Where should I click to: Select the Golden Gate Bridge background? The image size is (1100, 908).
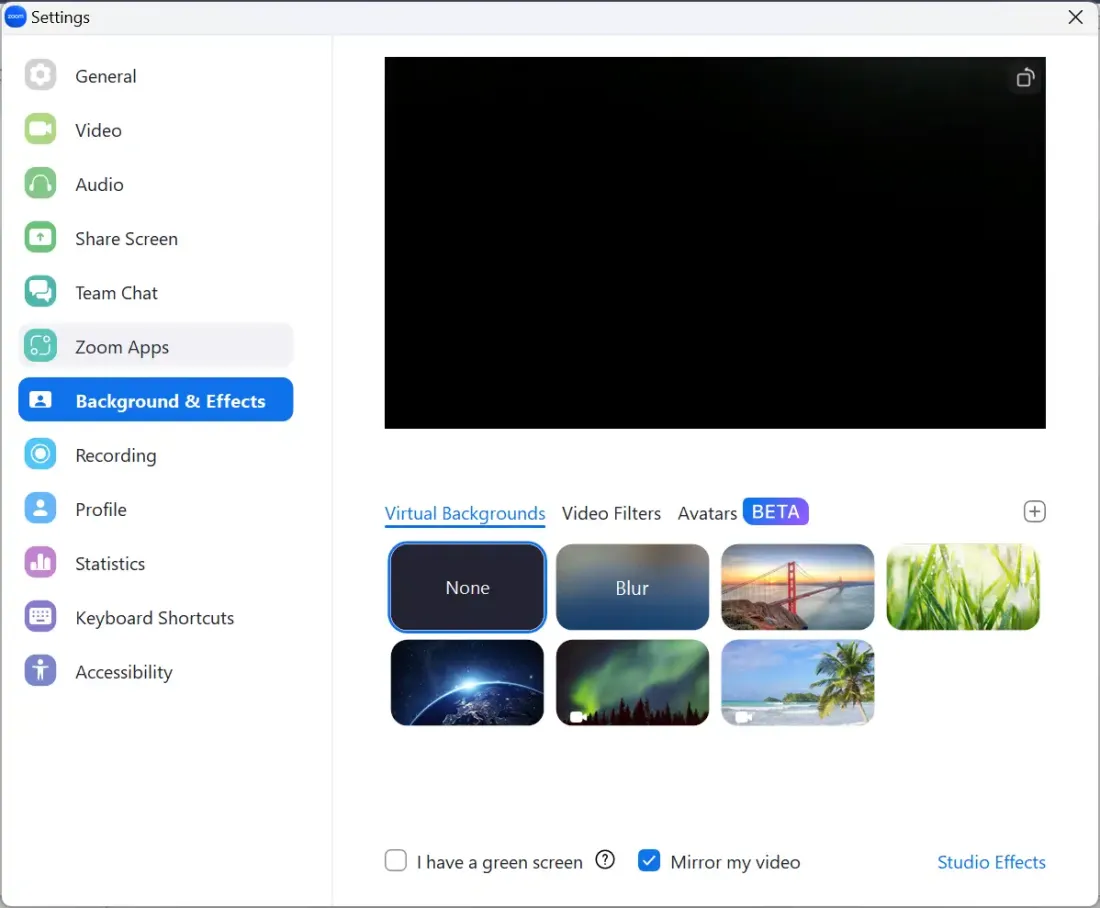(797, 588)
